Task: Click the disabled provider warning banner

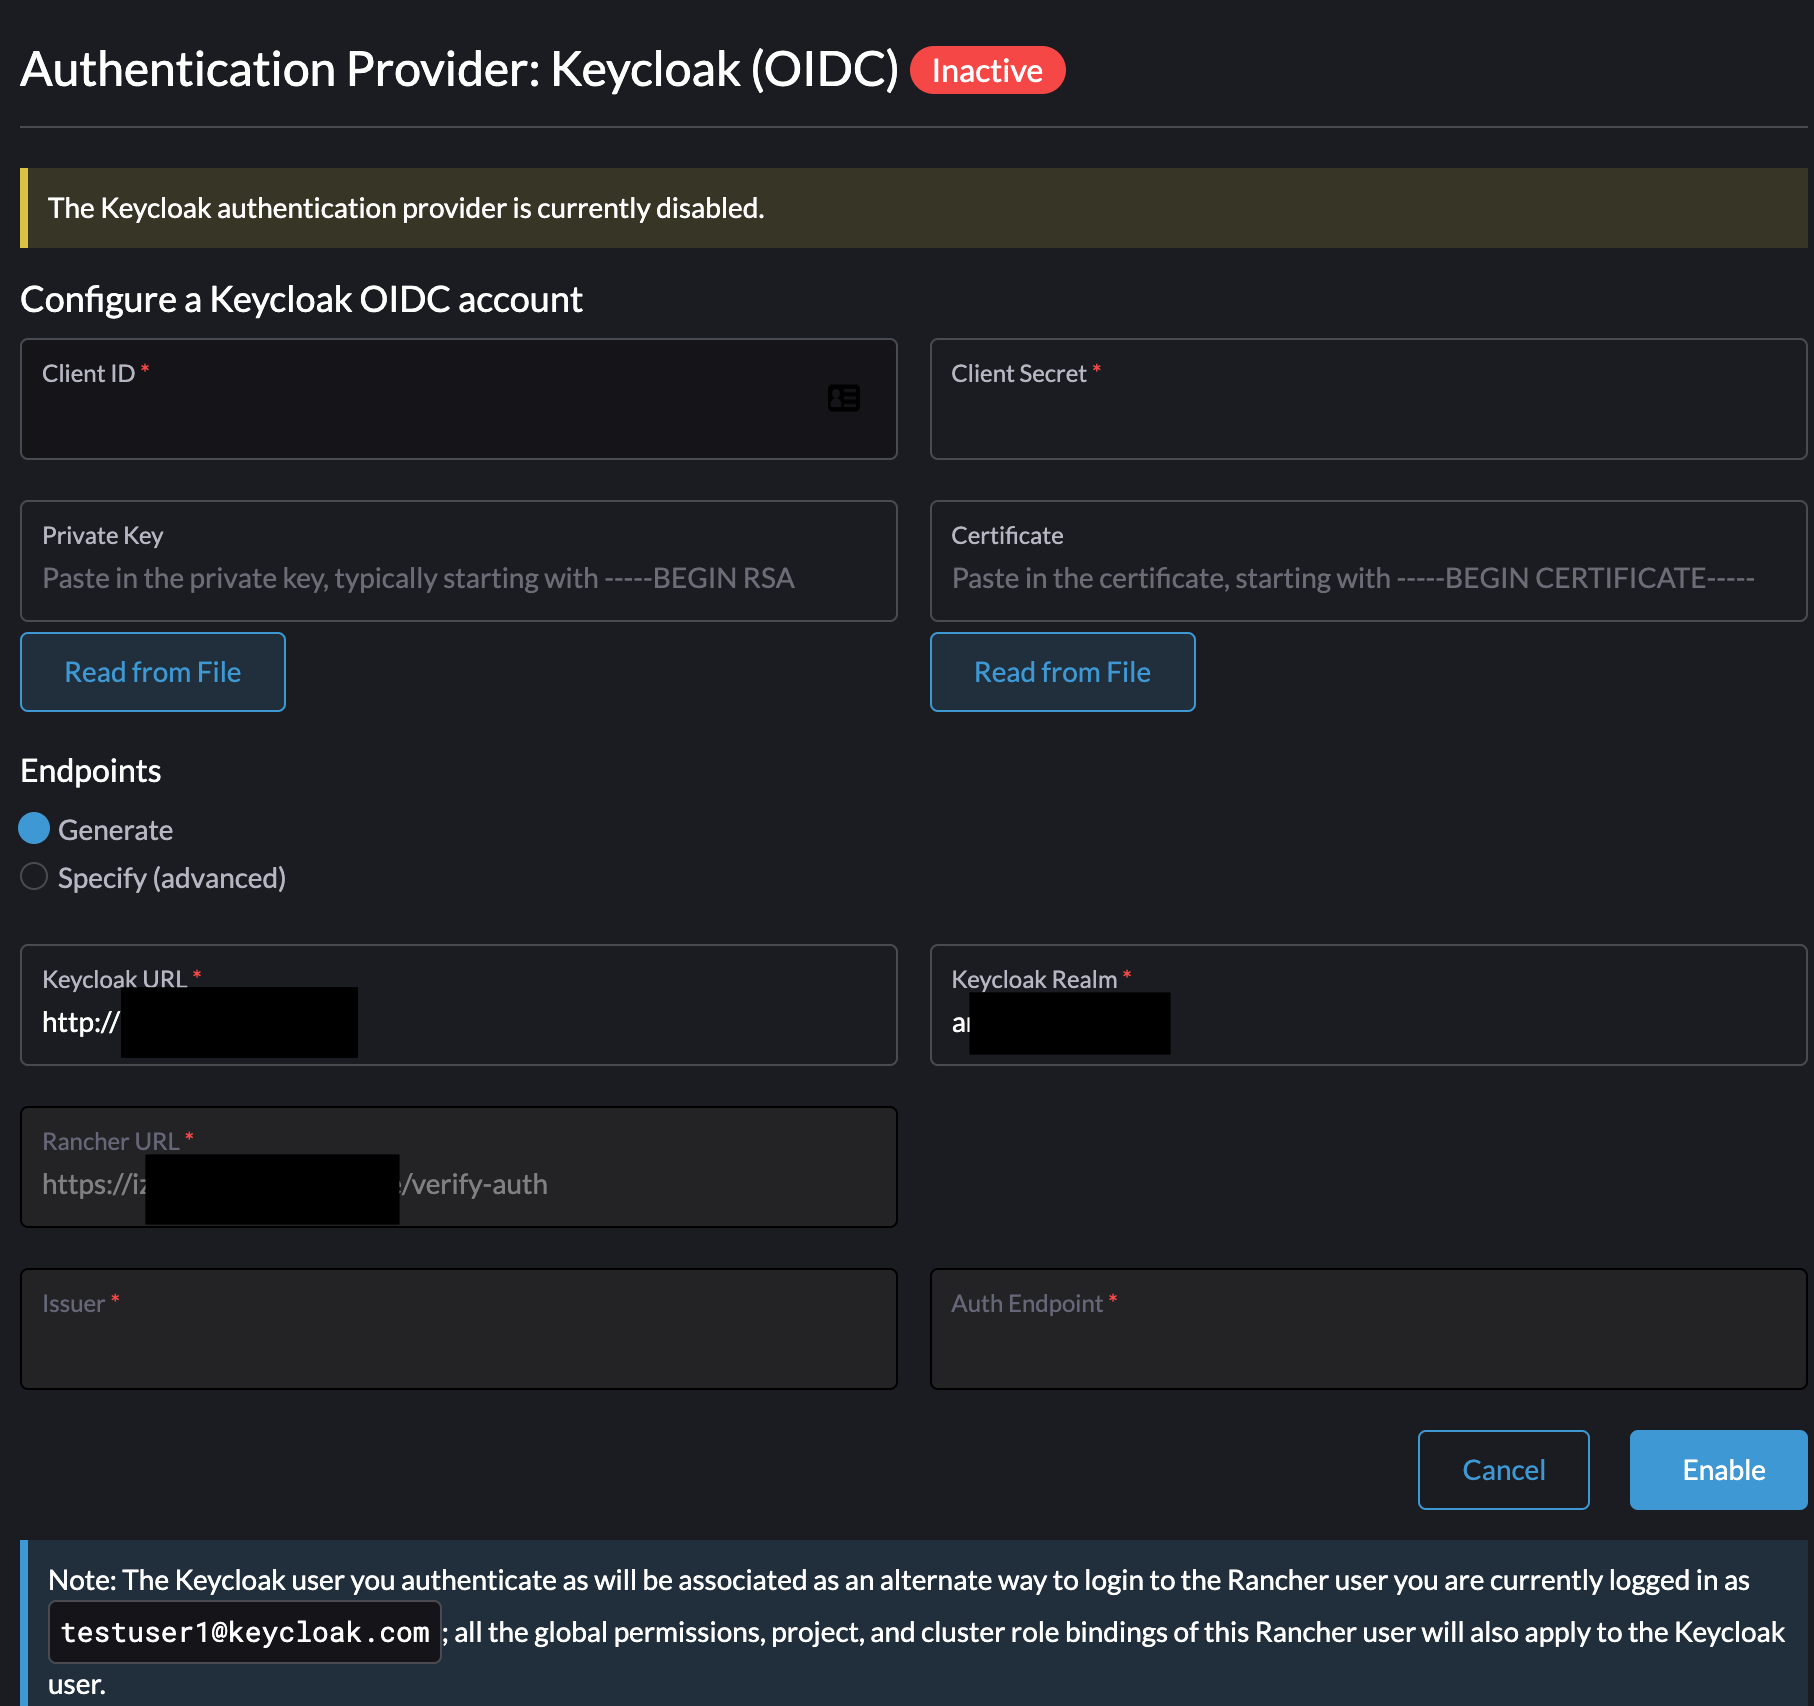Action: point(914,208)
